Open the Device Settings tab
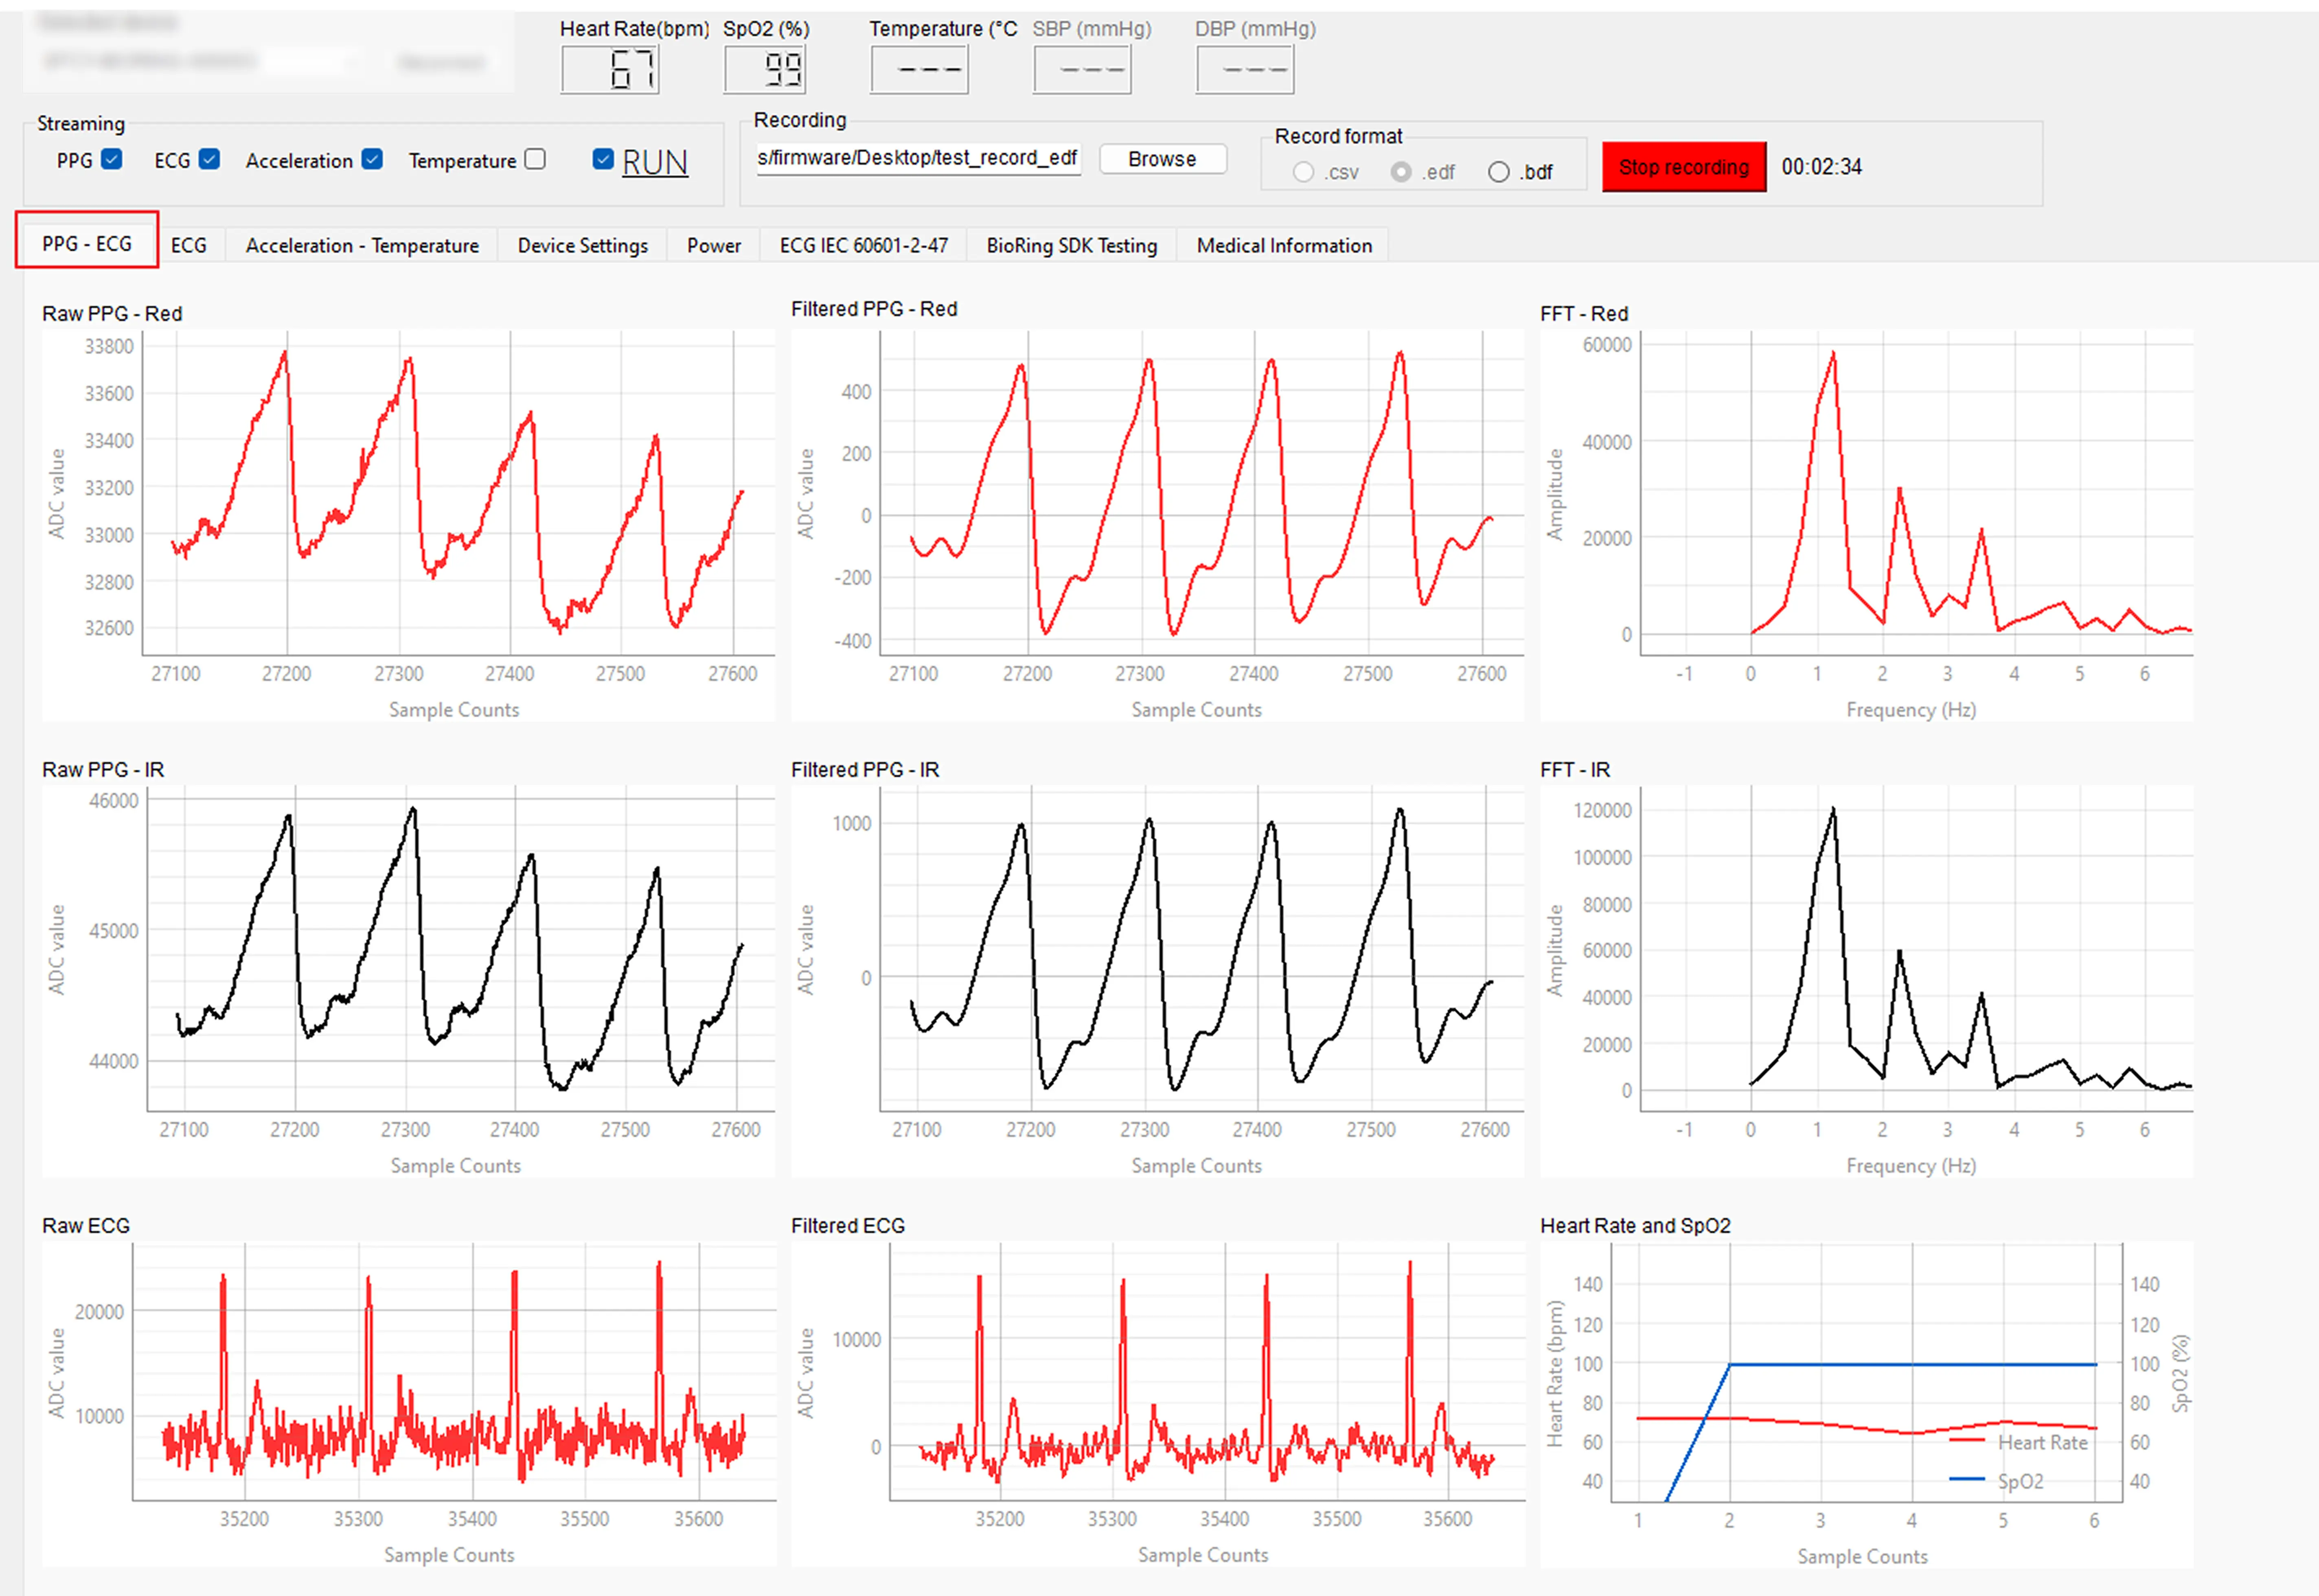 (582, 245)
